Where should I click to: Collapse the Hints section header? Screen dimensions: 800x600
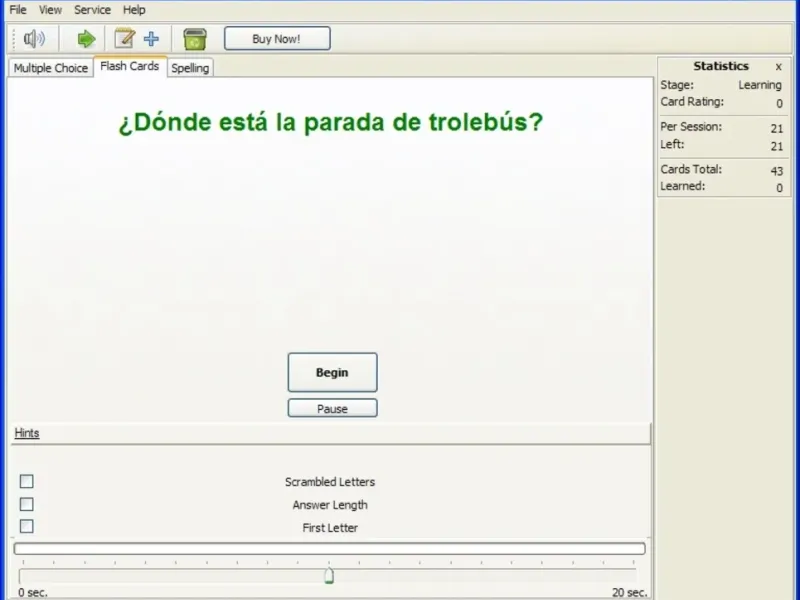click(27, 433)
